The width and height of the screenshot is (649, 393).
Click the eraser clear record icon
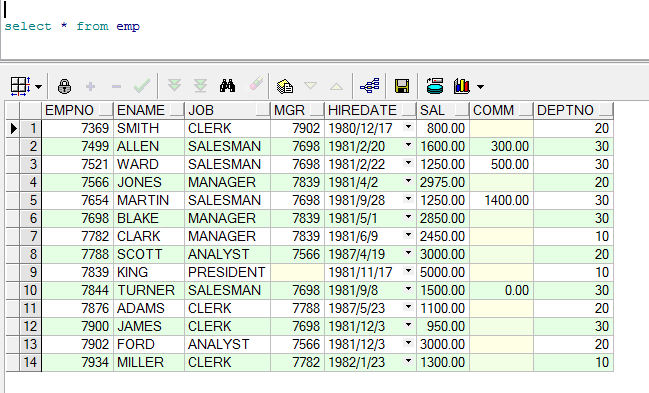256,84
